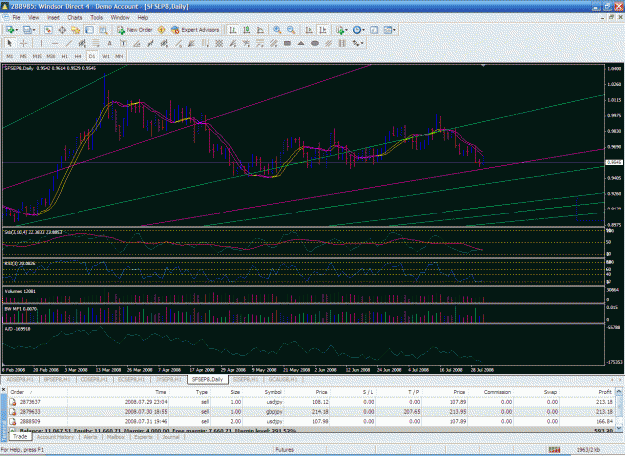Select the Text Label 'T' tool

tap(123, 43)
